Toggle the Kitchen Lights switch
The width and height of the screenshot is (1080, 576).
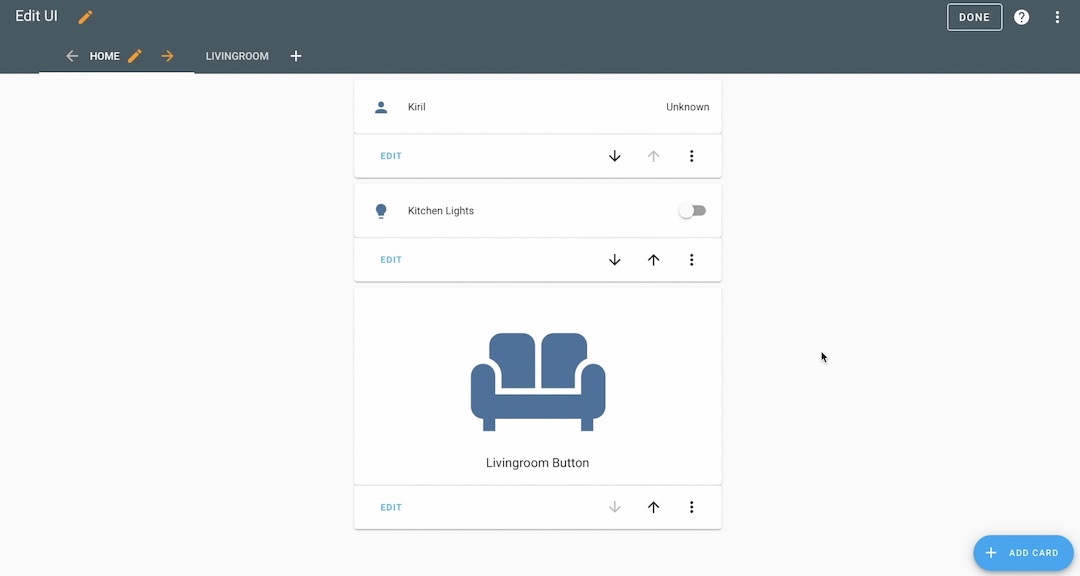click(692, 211)
